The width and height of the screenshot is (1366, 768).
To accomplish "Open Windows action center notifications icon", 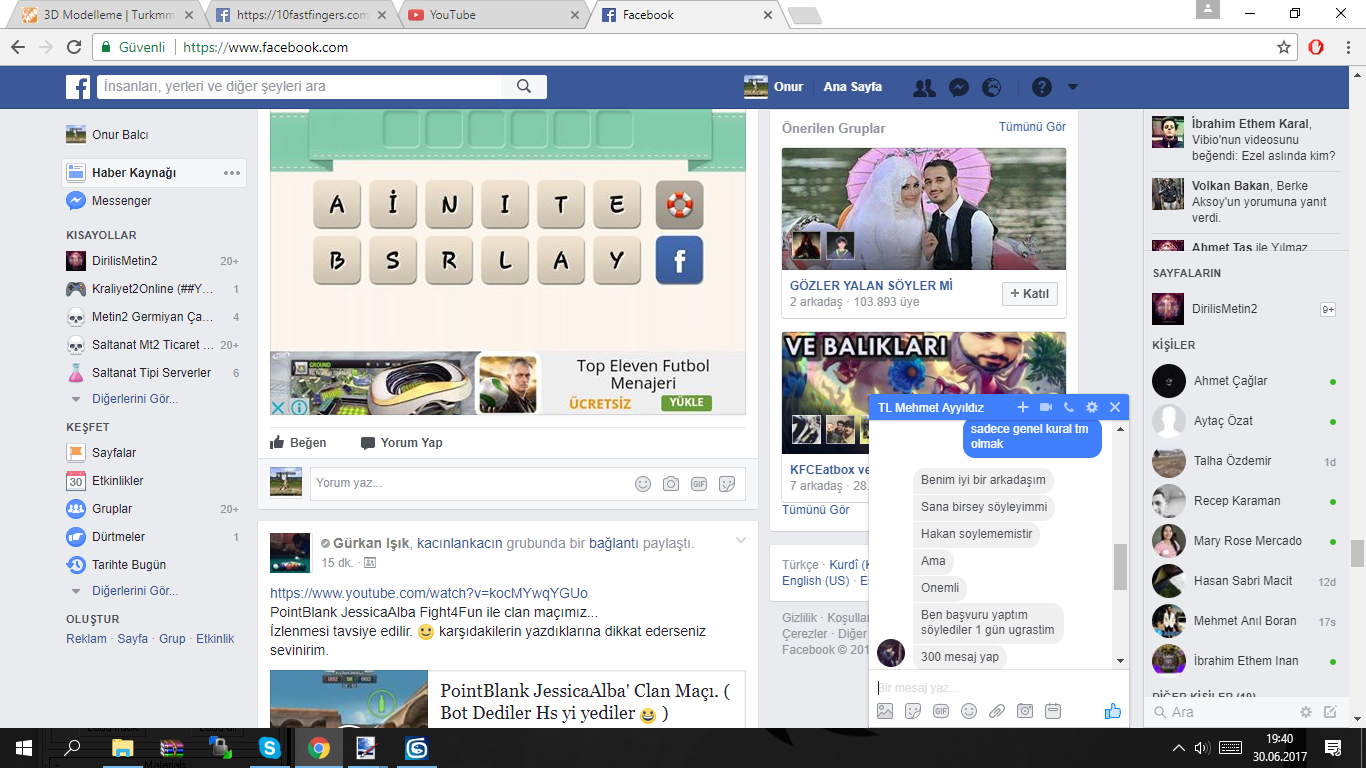I will click(1333, 747).
